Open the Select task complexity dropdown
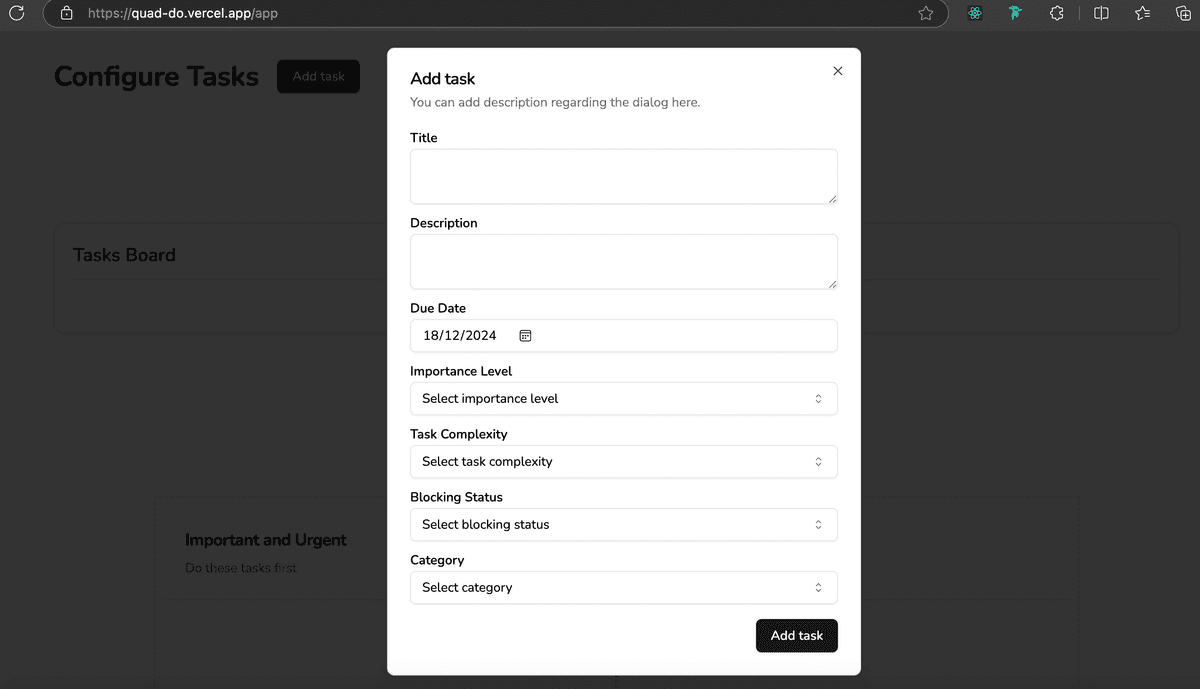1200x689 pixels. point(623,461)
